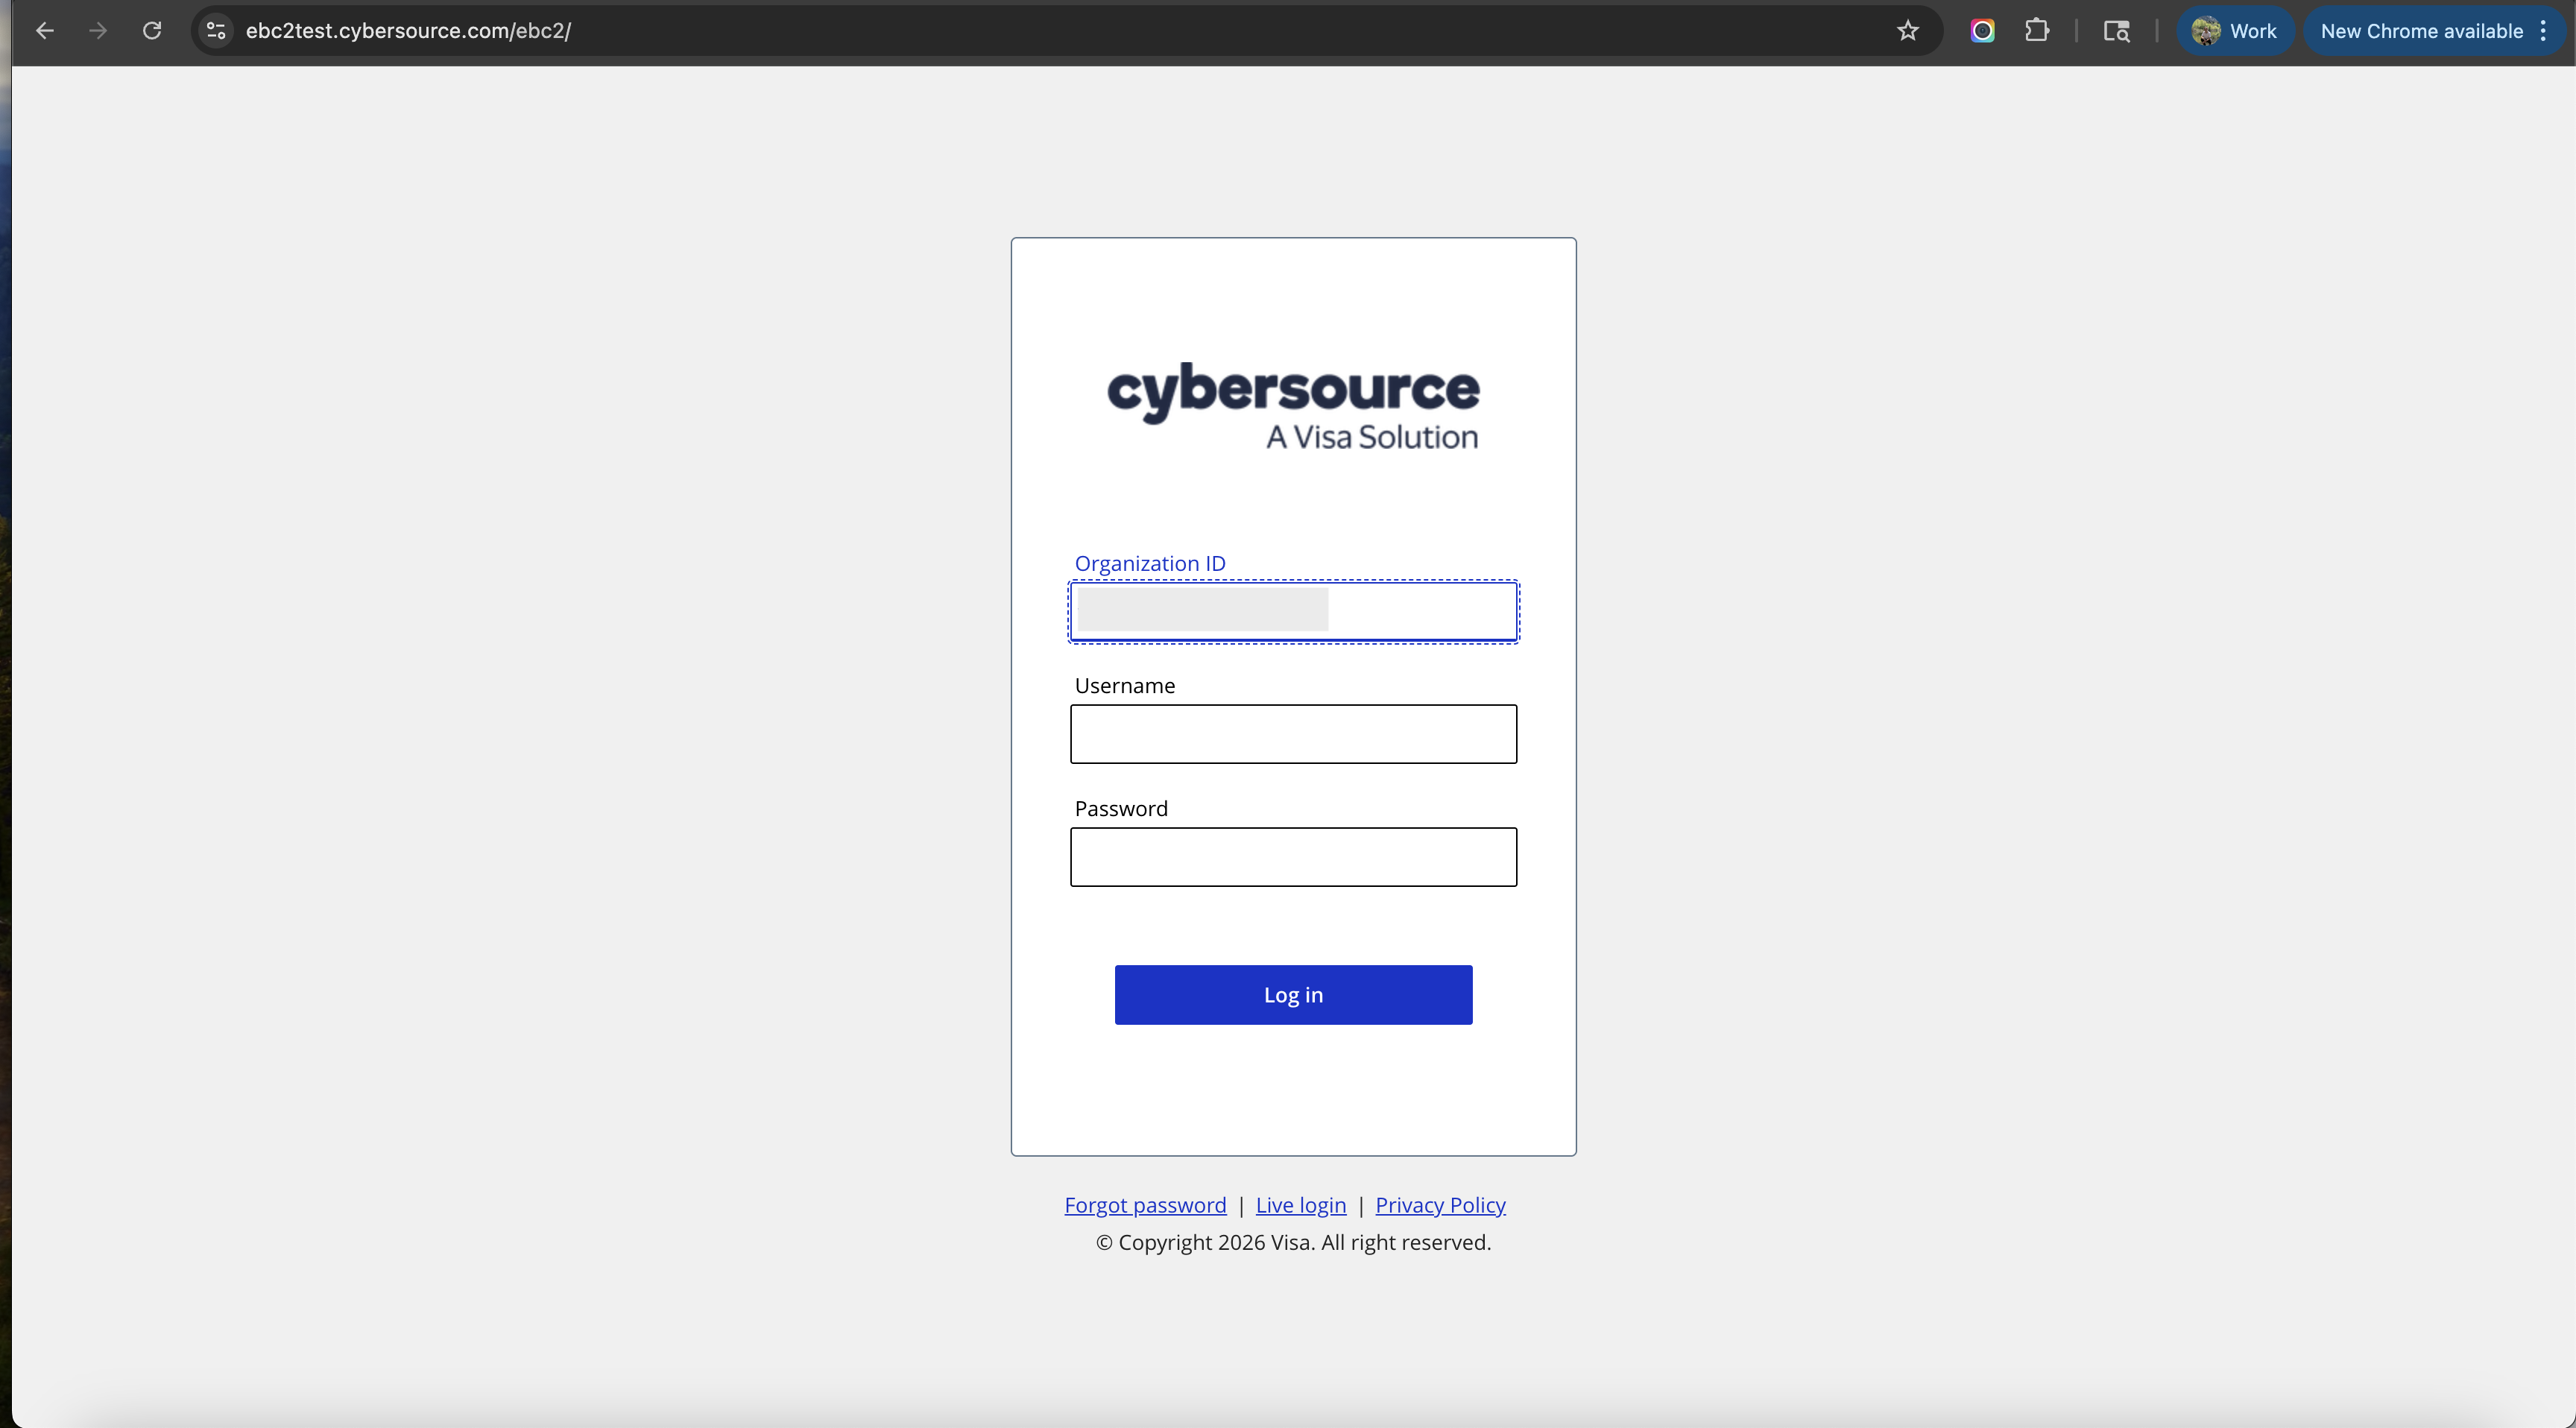
Task: Click the Organization ID label
Action: point(1150,563)
